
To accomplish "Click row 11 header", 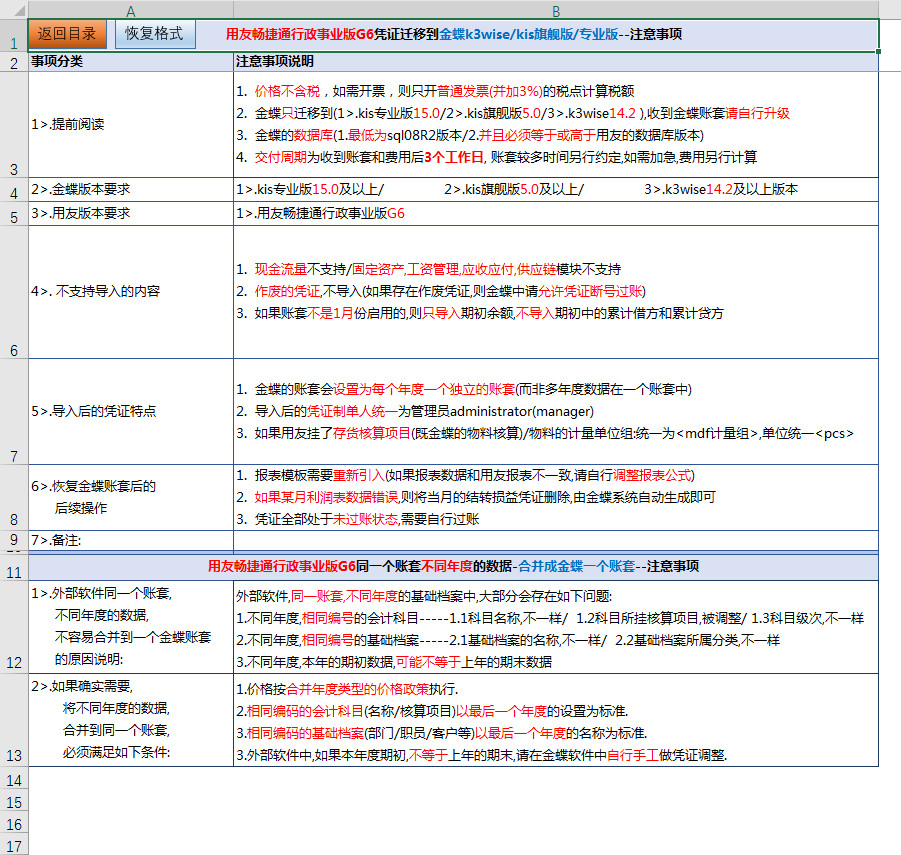I will 14,572.
